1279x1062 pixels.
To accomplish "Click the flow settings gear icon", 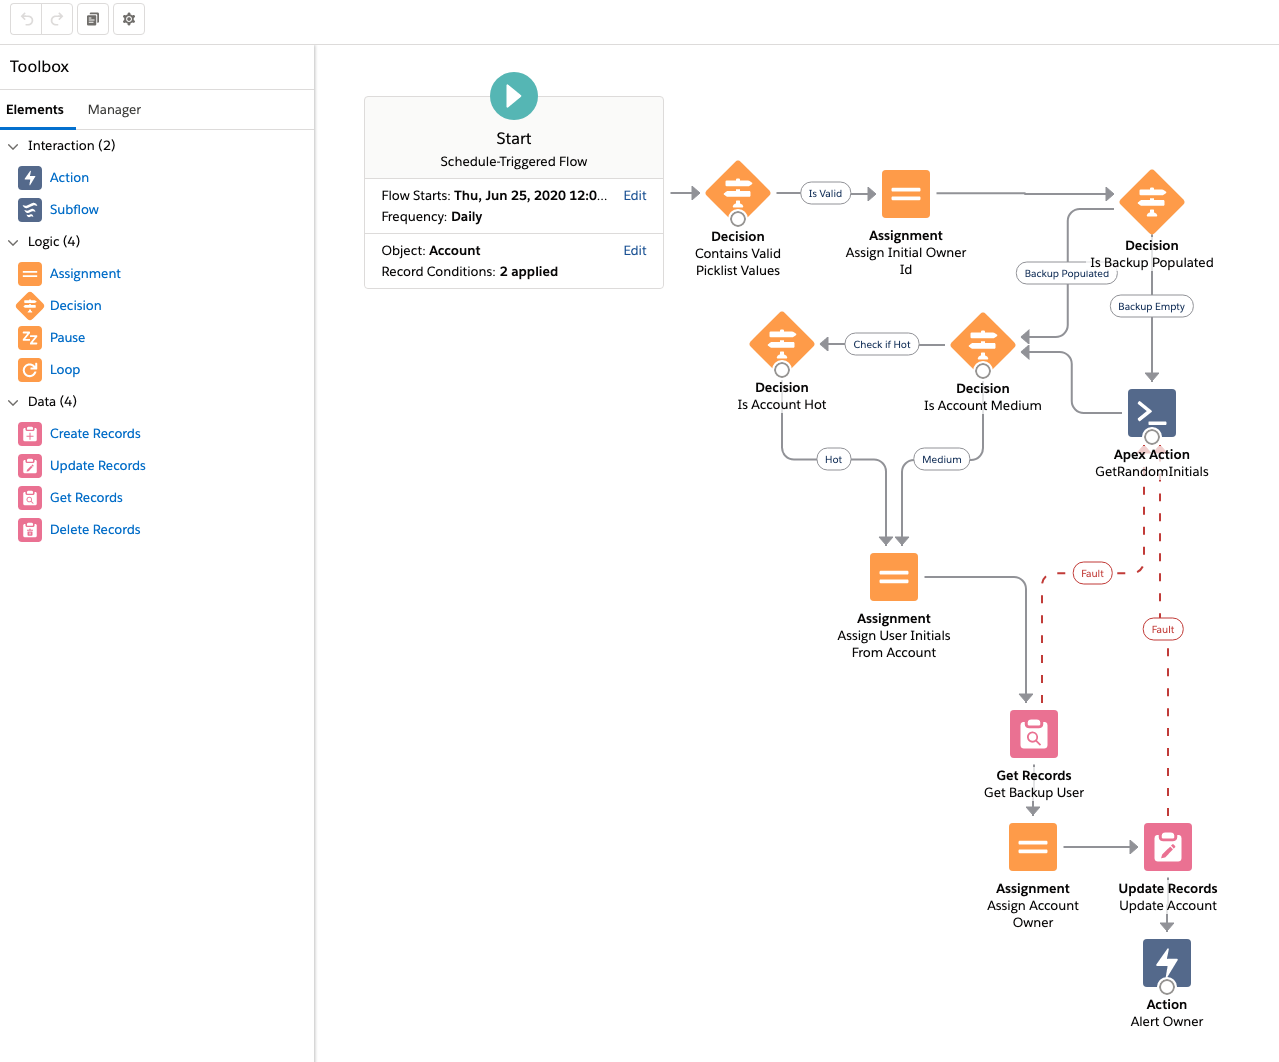I will [129, 19].
